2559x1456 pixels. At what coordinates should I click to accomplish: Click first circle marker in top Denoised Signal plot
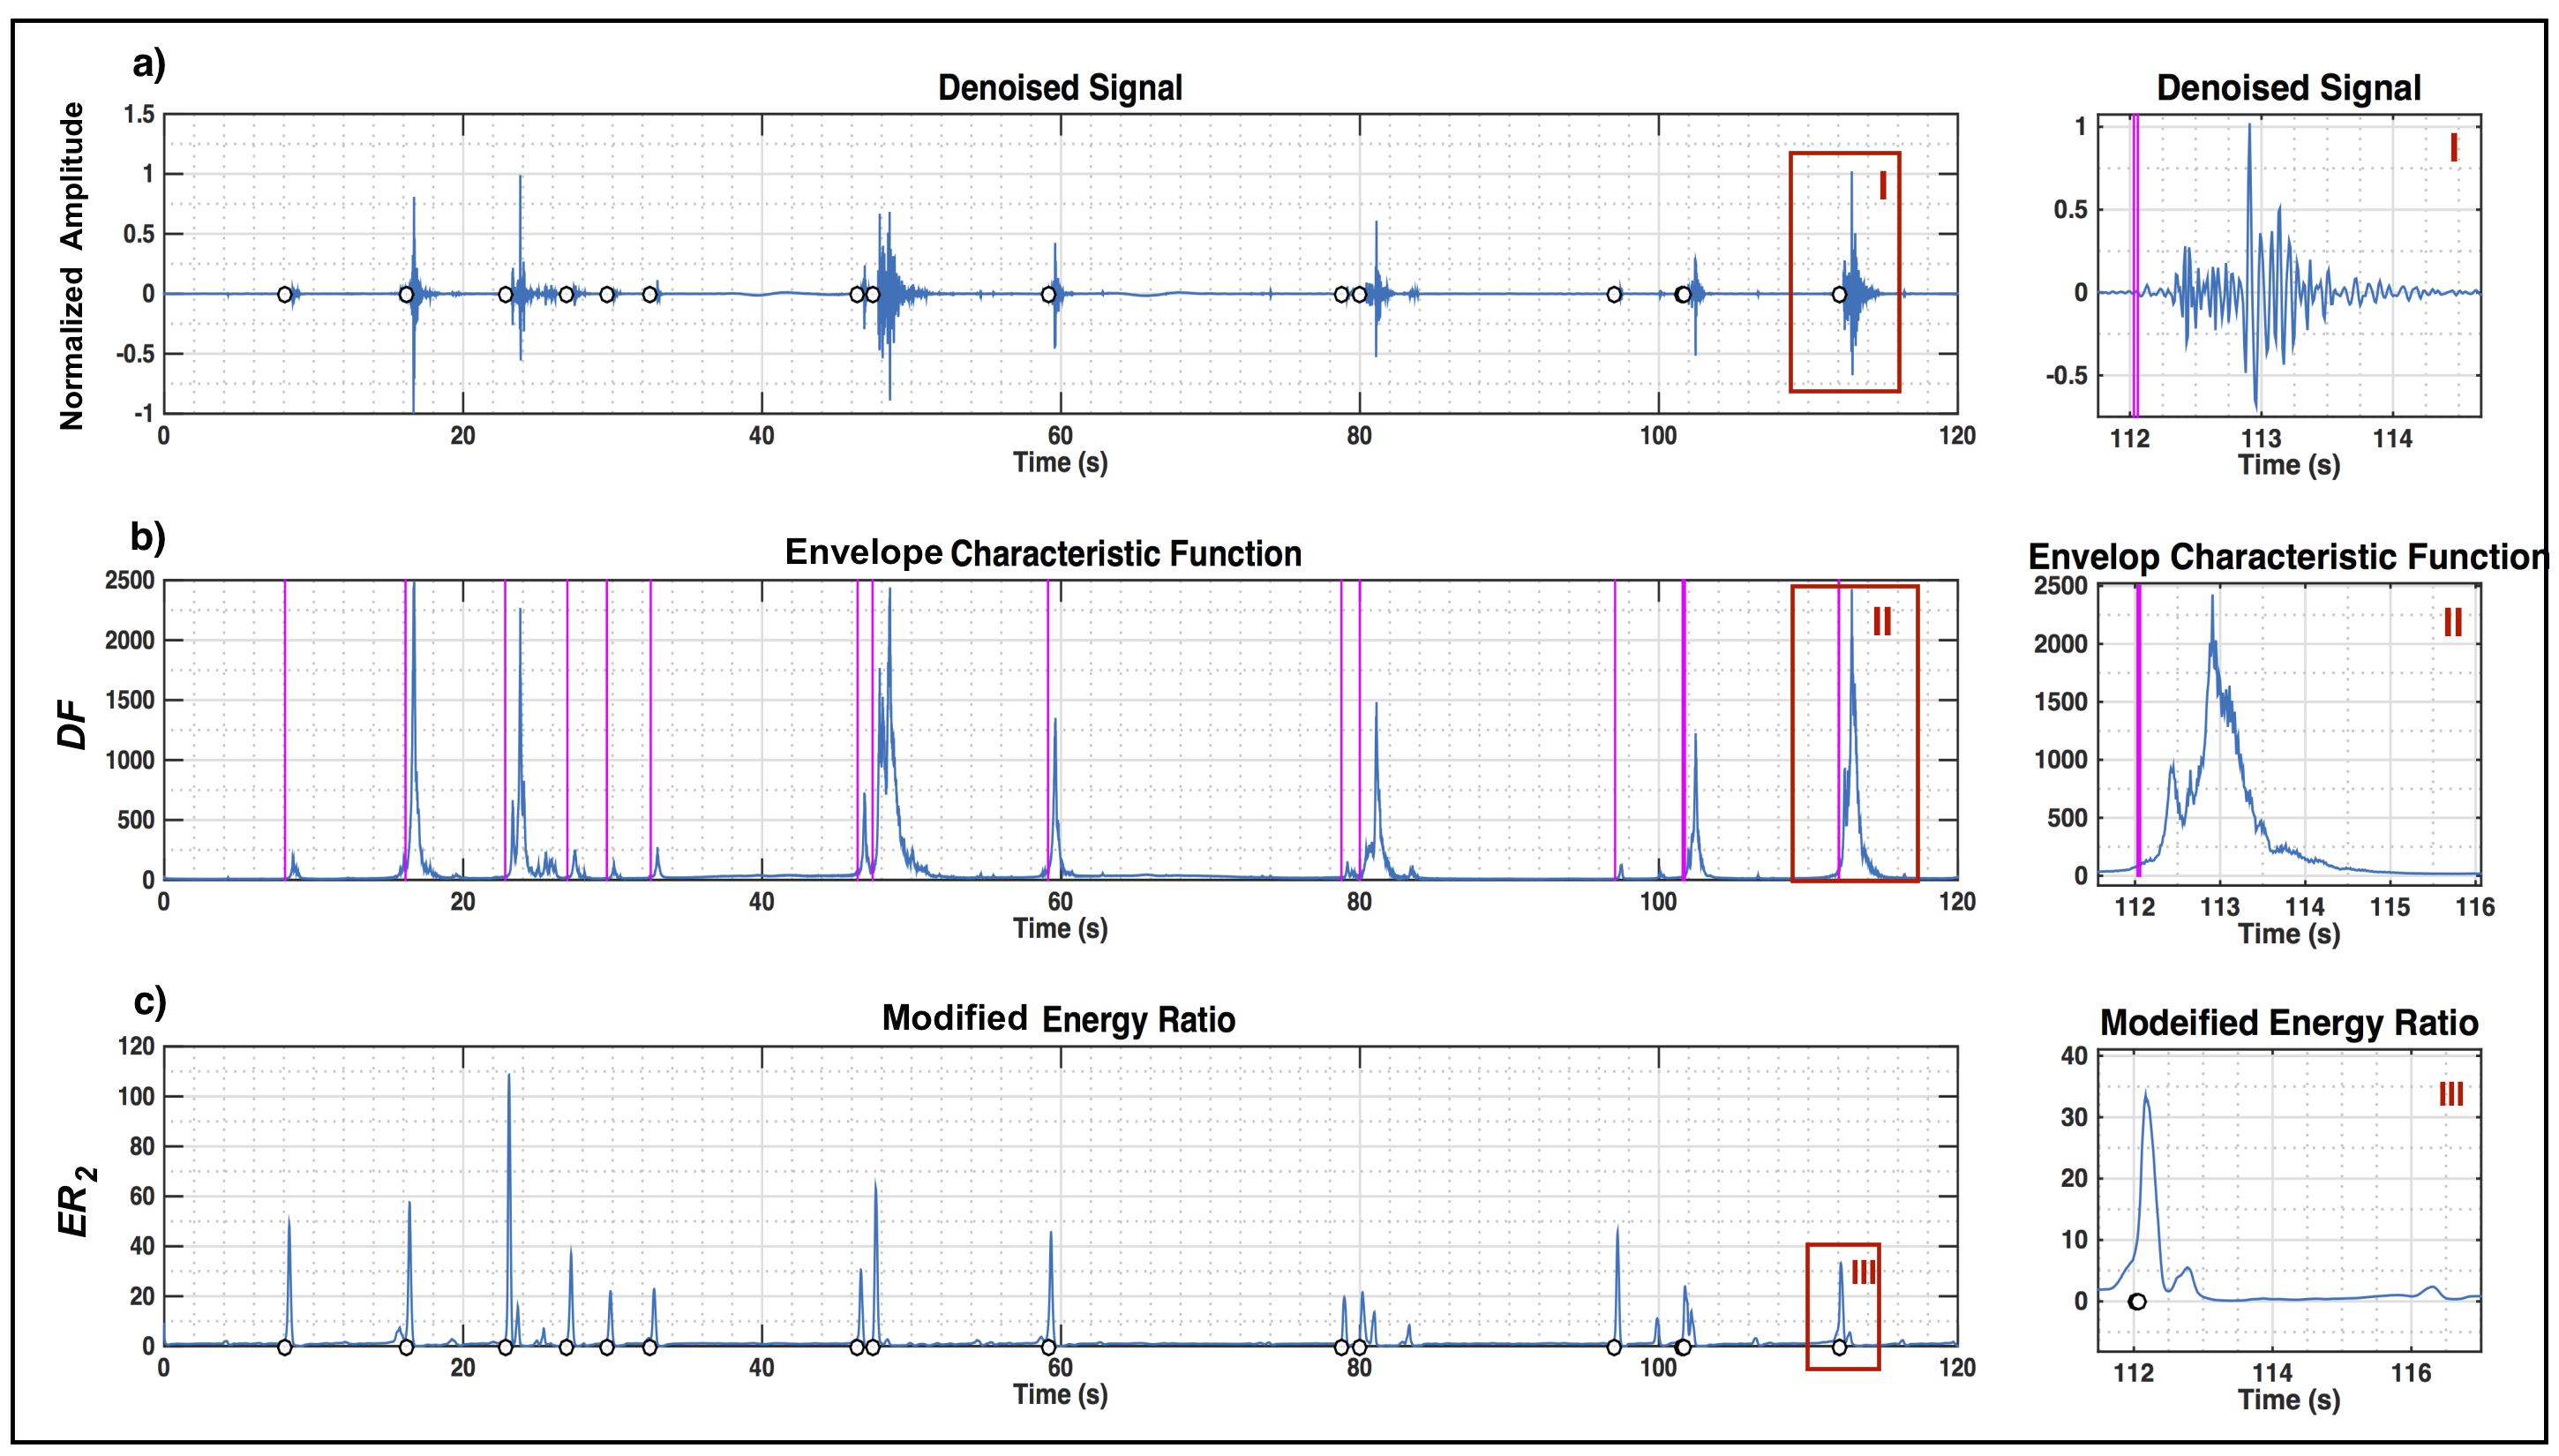click(x=285, y=295)
